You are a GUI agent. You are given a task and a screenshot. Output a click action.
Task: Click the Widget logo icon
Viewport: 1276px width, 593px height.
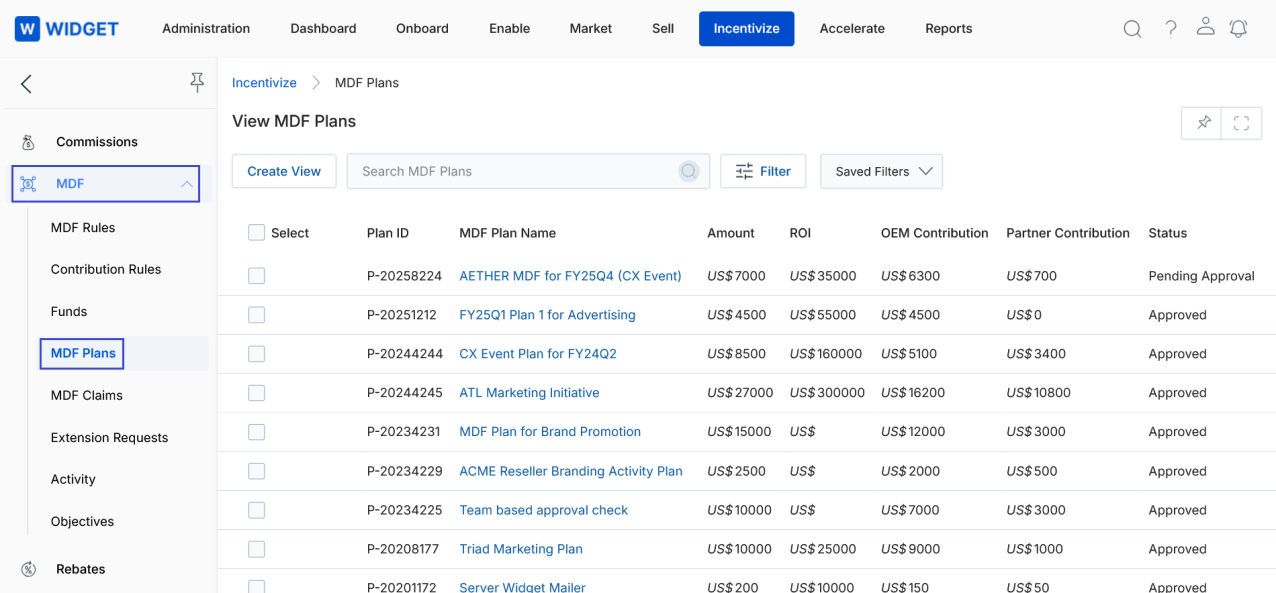coord(28,29)
